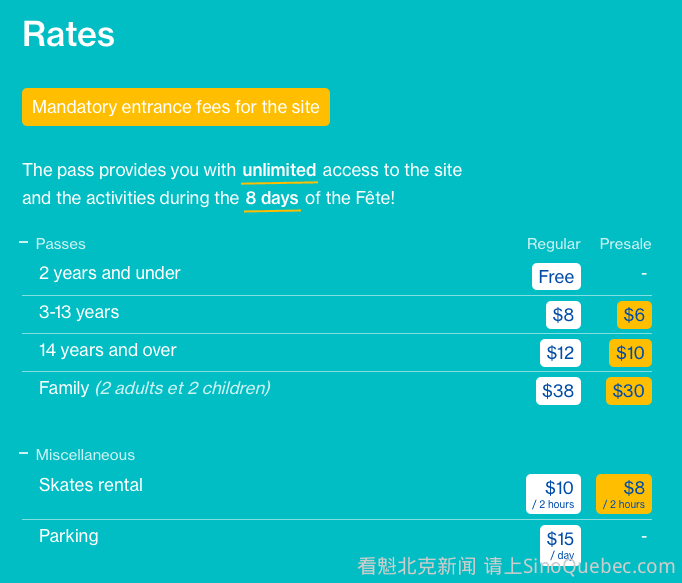
Task: Select the $10 presale price for 14 years and over
Action: click(630, 353)
